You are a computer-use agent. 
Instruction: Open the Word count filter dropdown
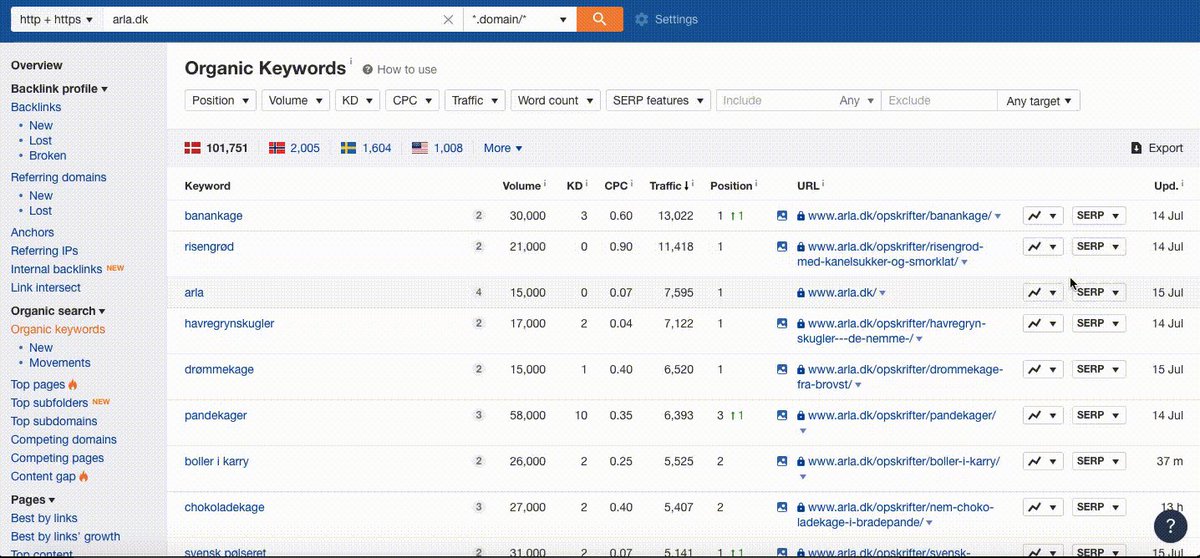coord(556,100)
